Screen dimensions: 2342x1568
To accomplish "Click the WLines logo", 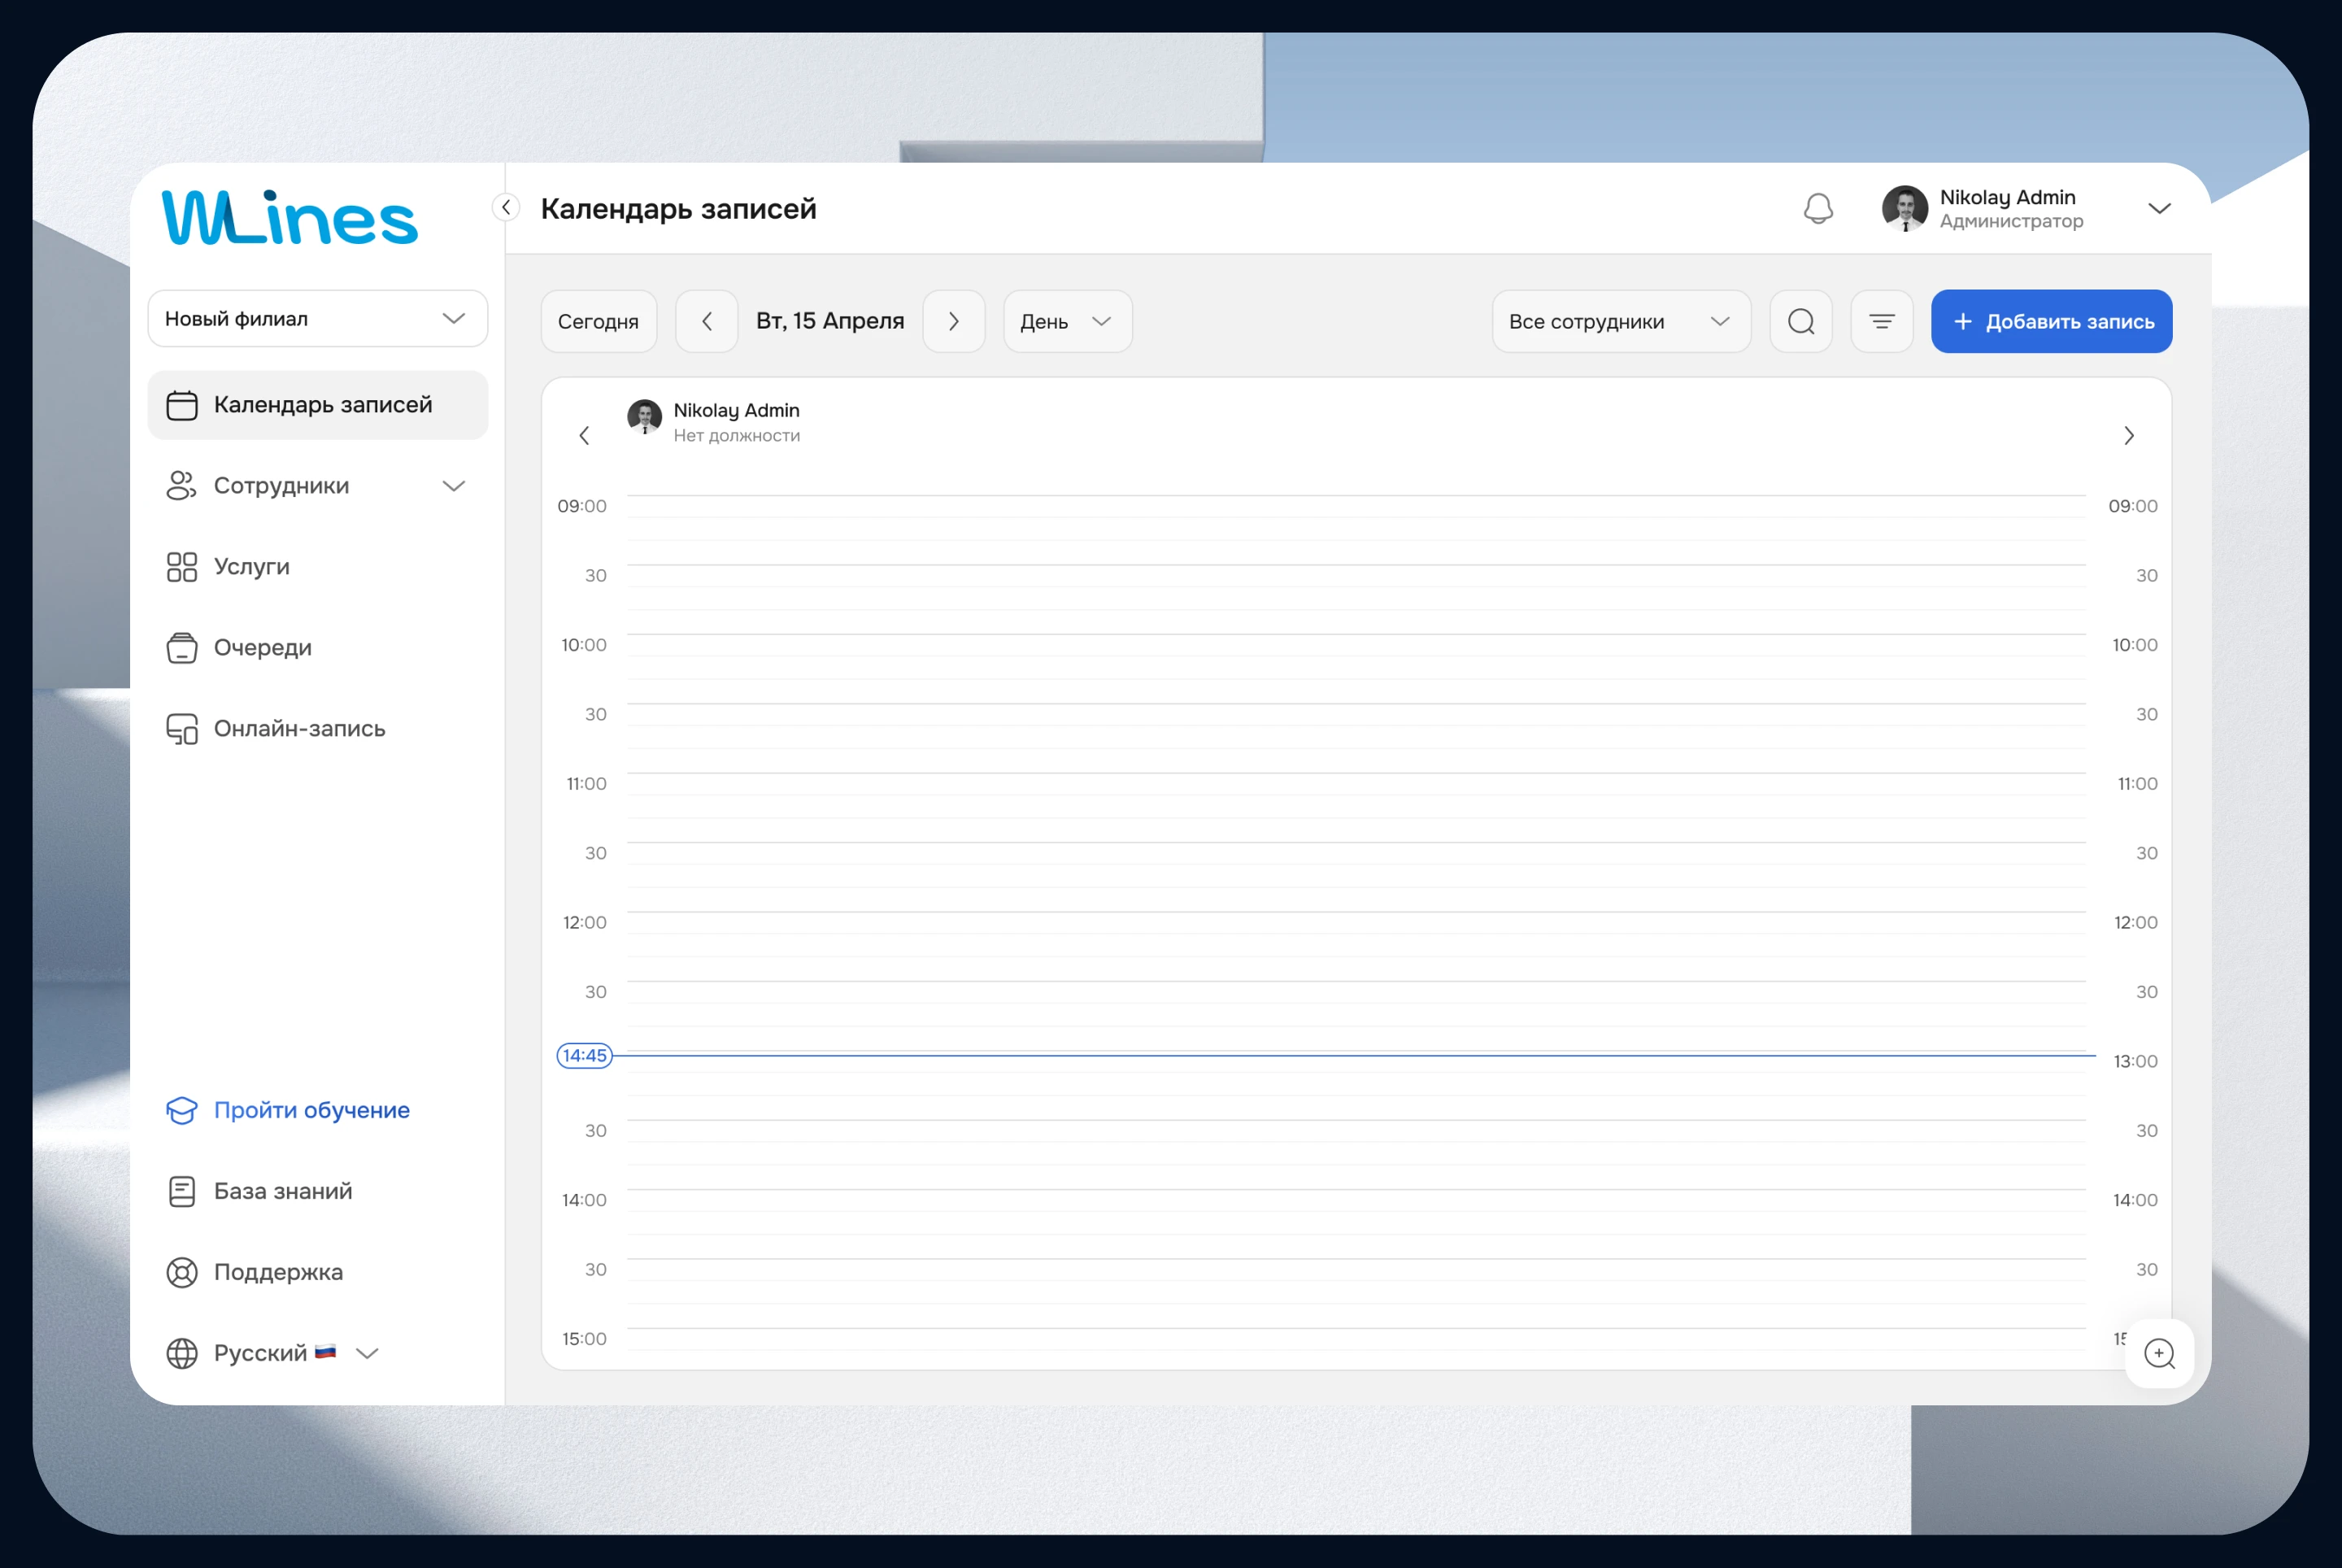I will (290, 218).
